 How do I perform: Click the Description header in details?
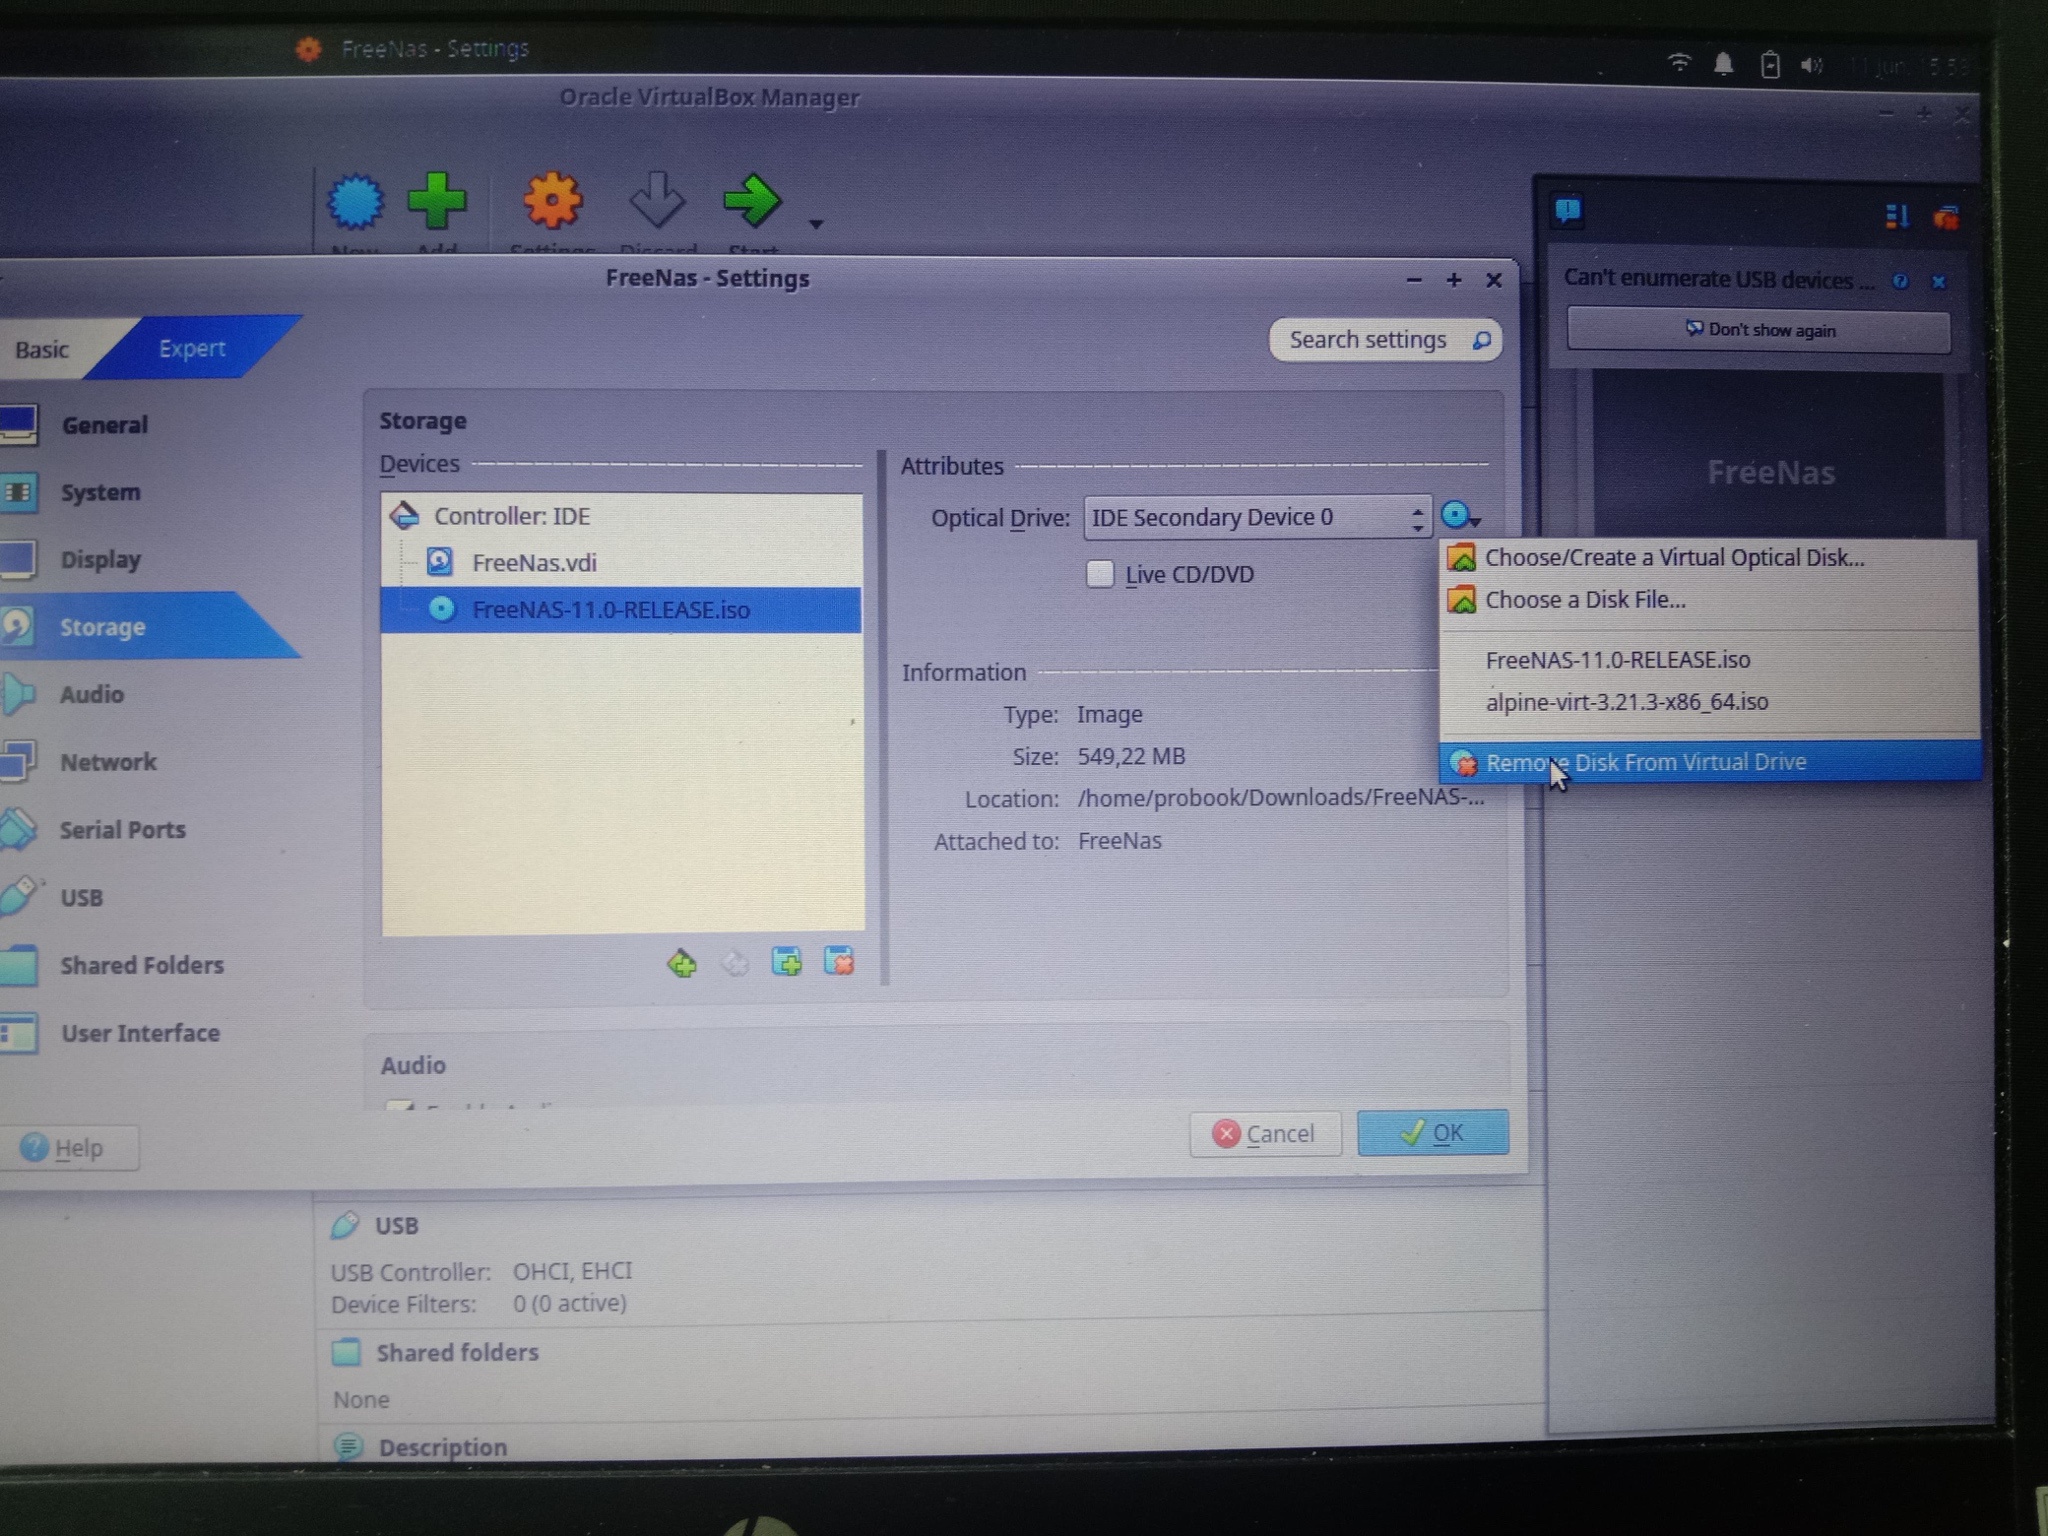(442, 1448)
